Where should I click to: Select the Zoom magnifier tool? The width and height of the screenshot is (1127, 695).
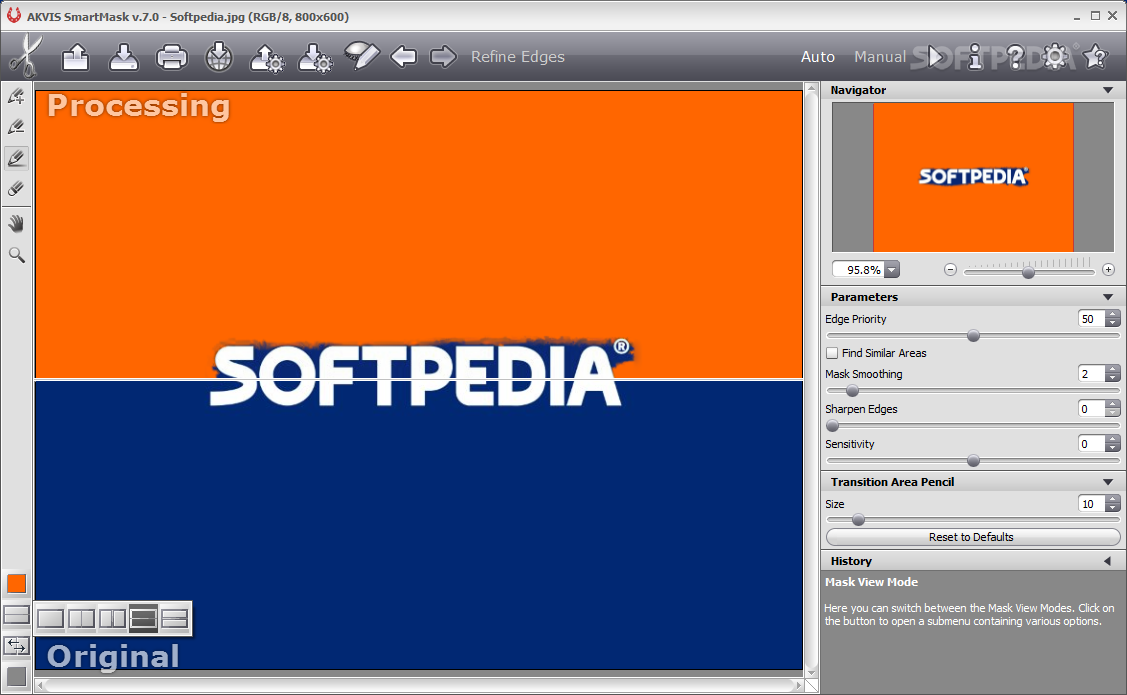16,254
